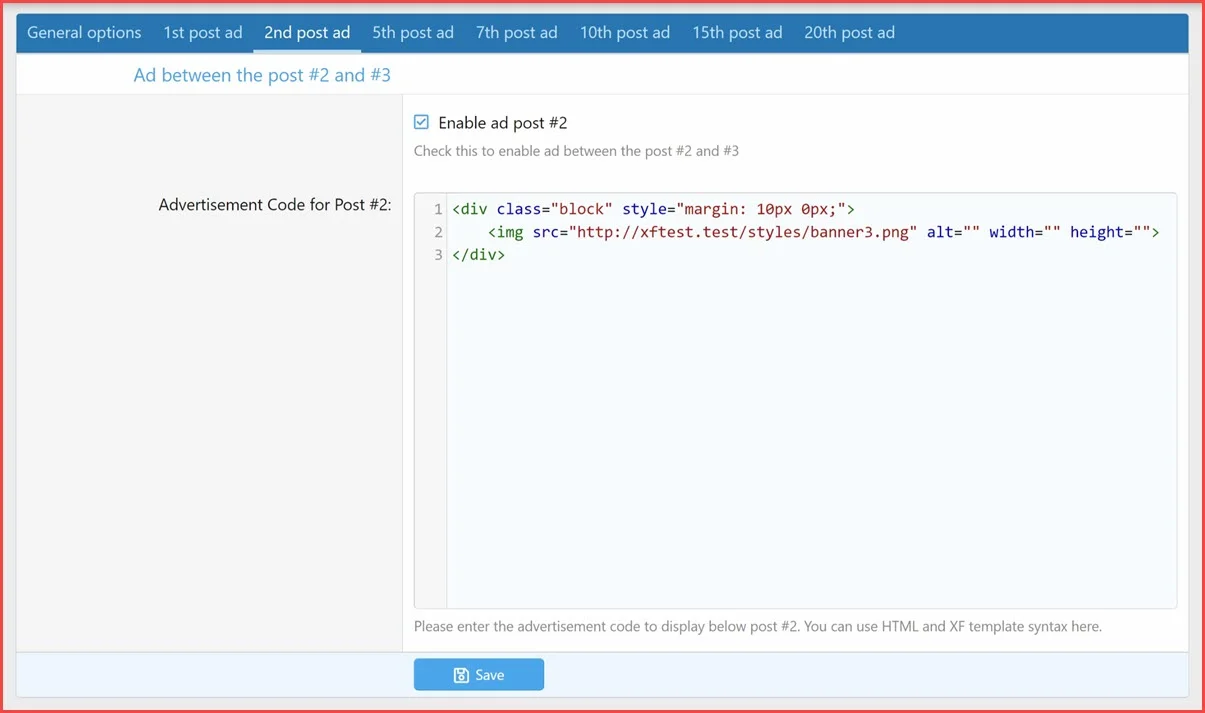Select the 15th post ad tab
Viewport: 1205px width, 713px height.
tap(737, 33)
